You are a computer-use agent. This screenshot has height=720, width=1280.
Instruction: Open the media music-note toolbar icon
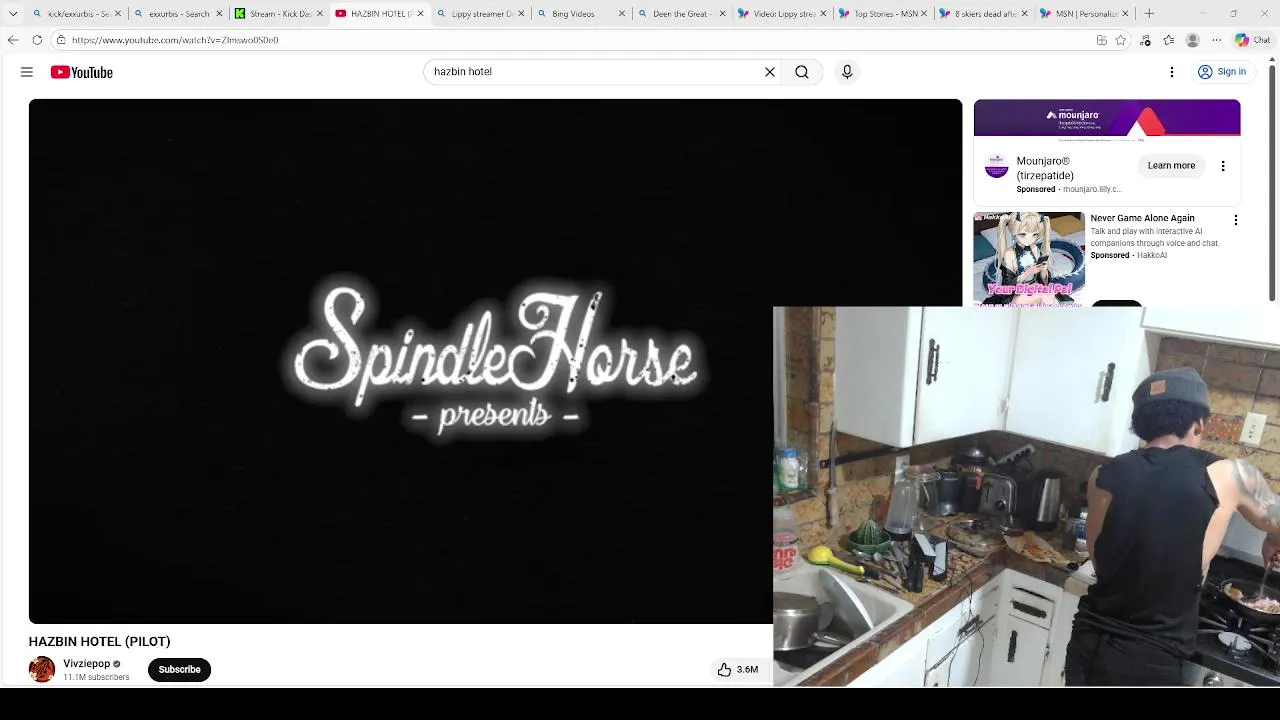click(x=1145, y=40)
